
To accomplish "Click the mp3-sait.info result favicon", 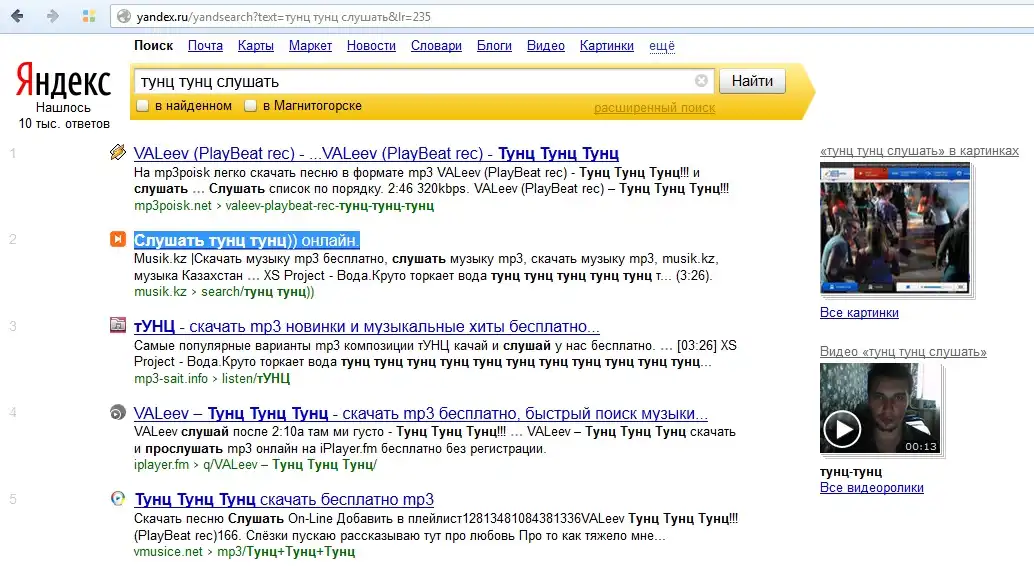I will [118, 326].
